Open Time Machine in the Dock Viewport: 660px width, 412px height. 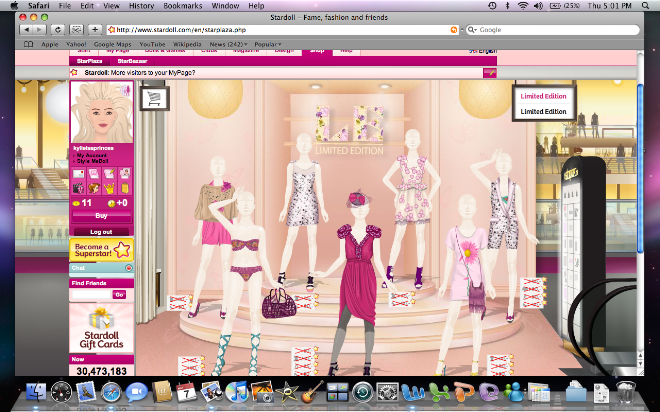point(362,392)
